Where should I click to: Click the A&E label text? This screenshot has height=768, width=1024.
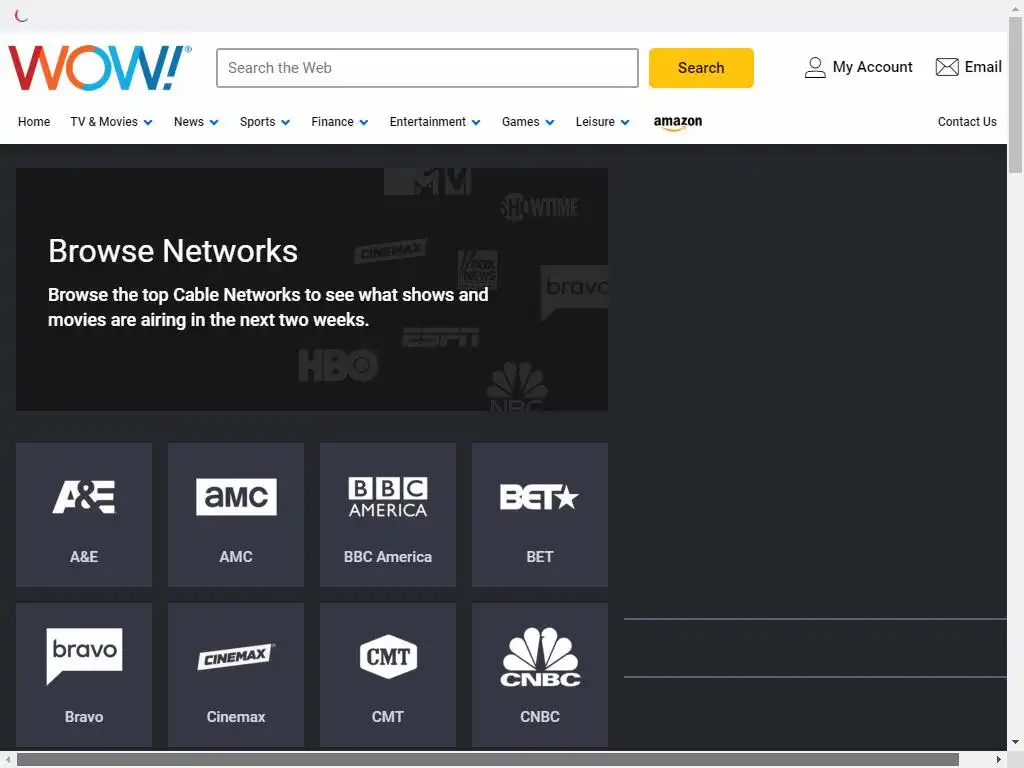84,557
